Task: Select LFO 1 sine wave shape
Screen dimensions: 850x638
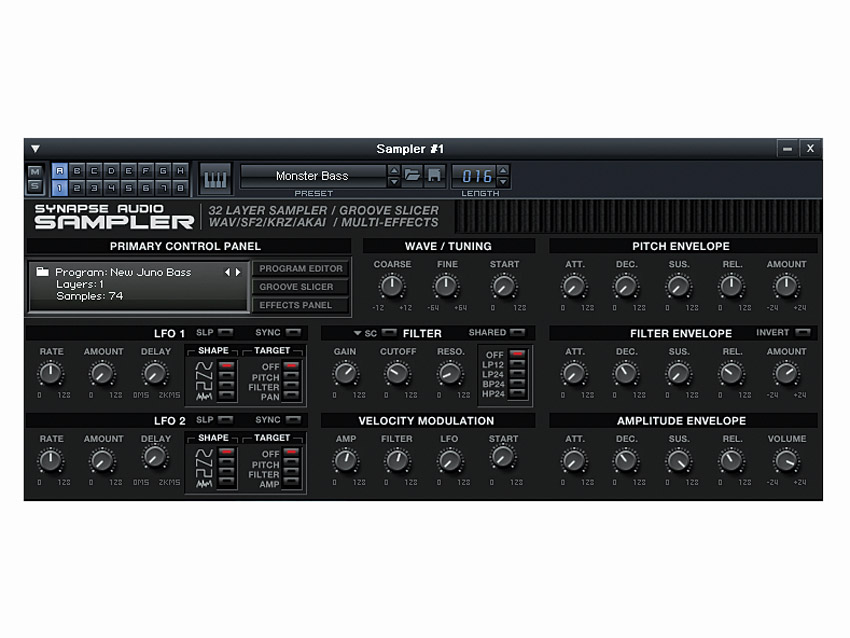Action: coord(227,366)
